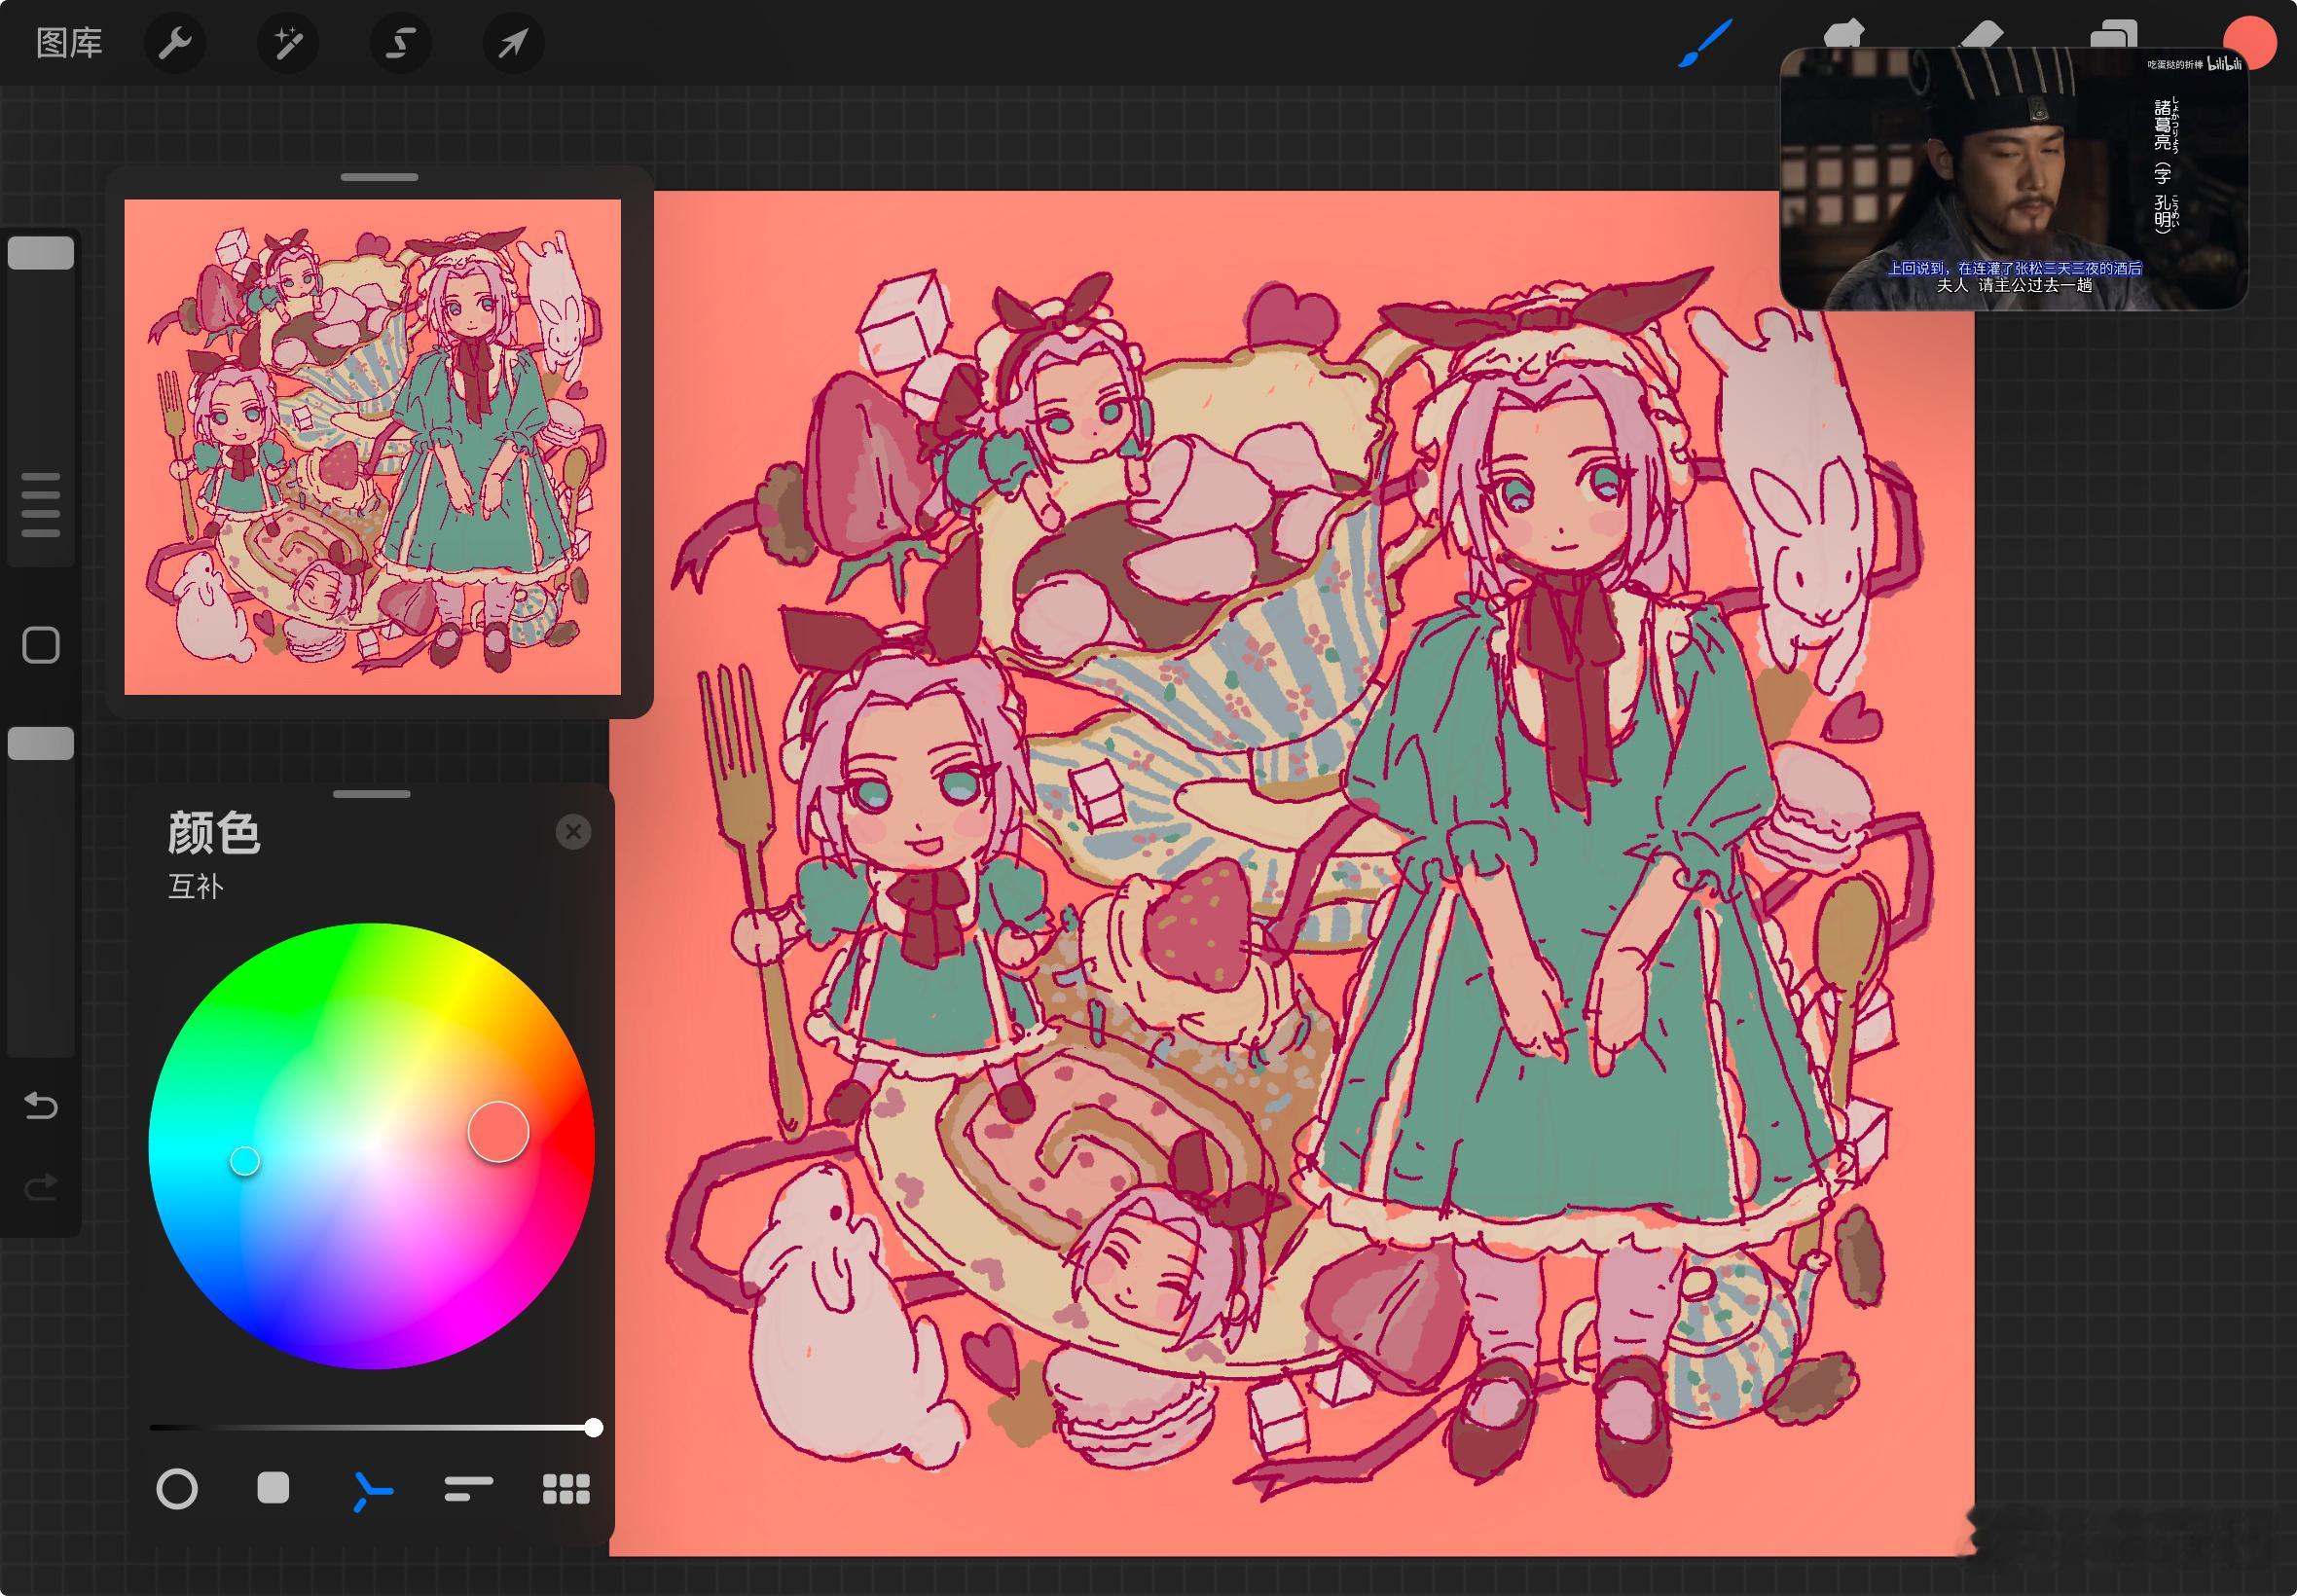Screen dimensions: 2297x1596
Task: Tap the color panel top drag handle
Action: pyautogui.click(x=372, y=794)
